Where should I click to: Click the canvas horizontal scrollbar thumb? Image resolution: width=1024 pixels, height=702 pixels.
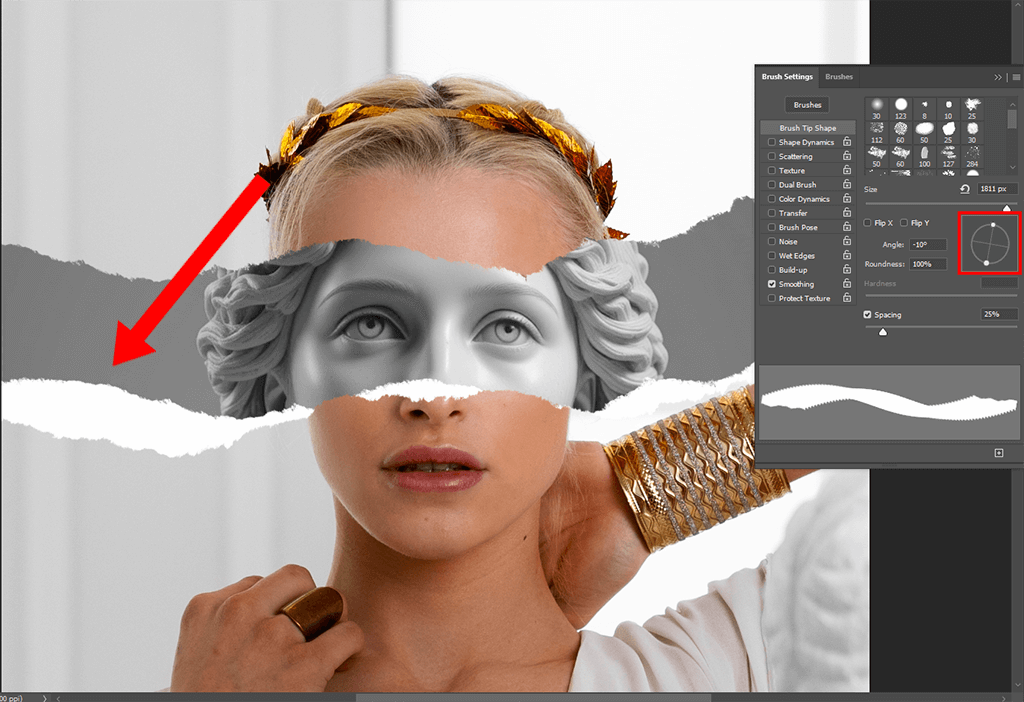(x=533, y=697)
